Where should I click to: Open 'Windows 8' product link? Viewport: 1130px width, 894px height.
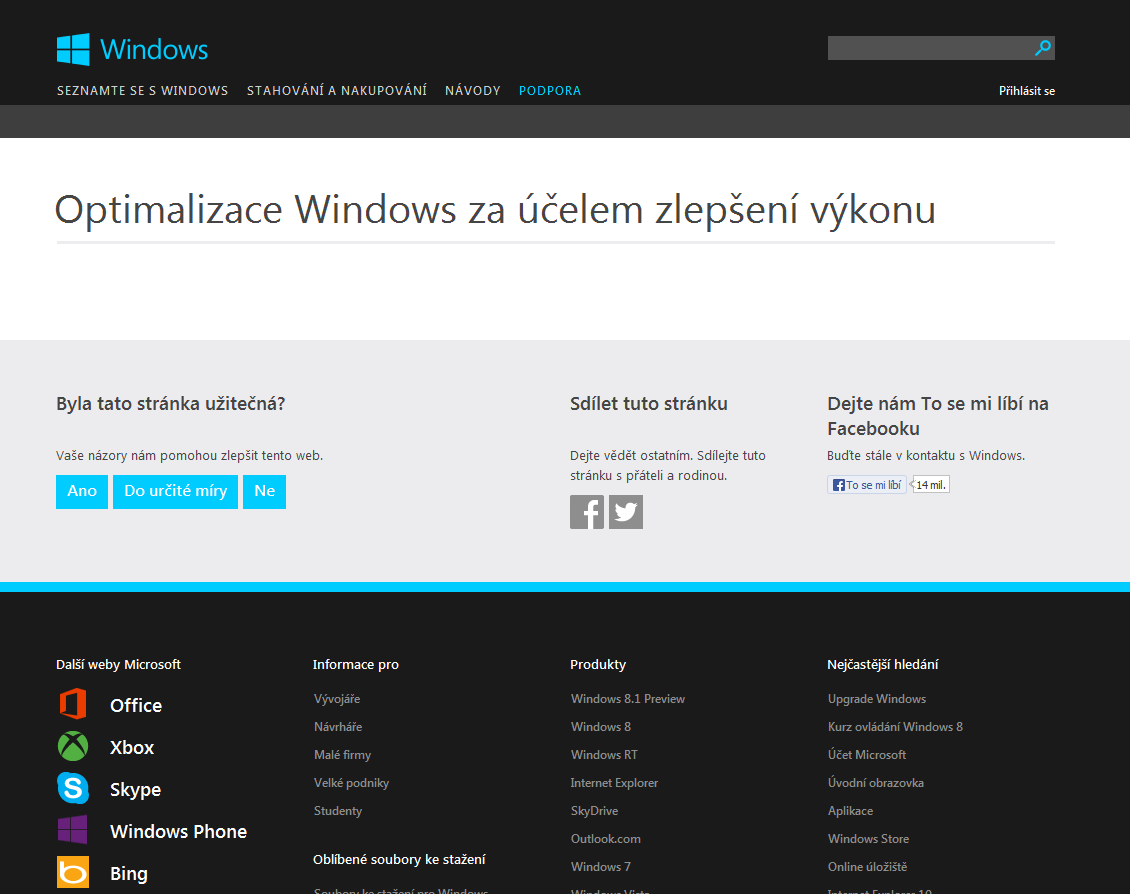pyautogui.click(x=601, y=727)
